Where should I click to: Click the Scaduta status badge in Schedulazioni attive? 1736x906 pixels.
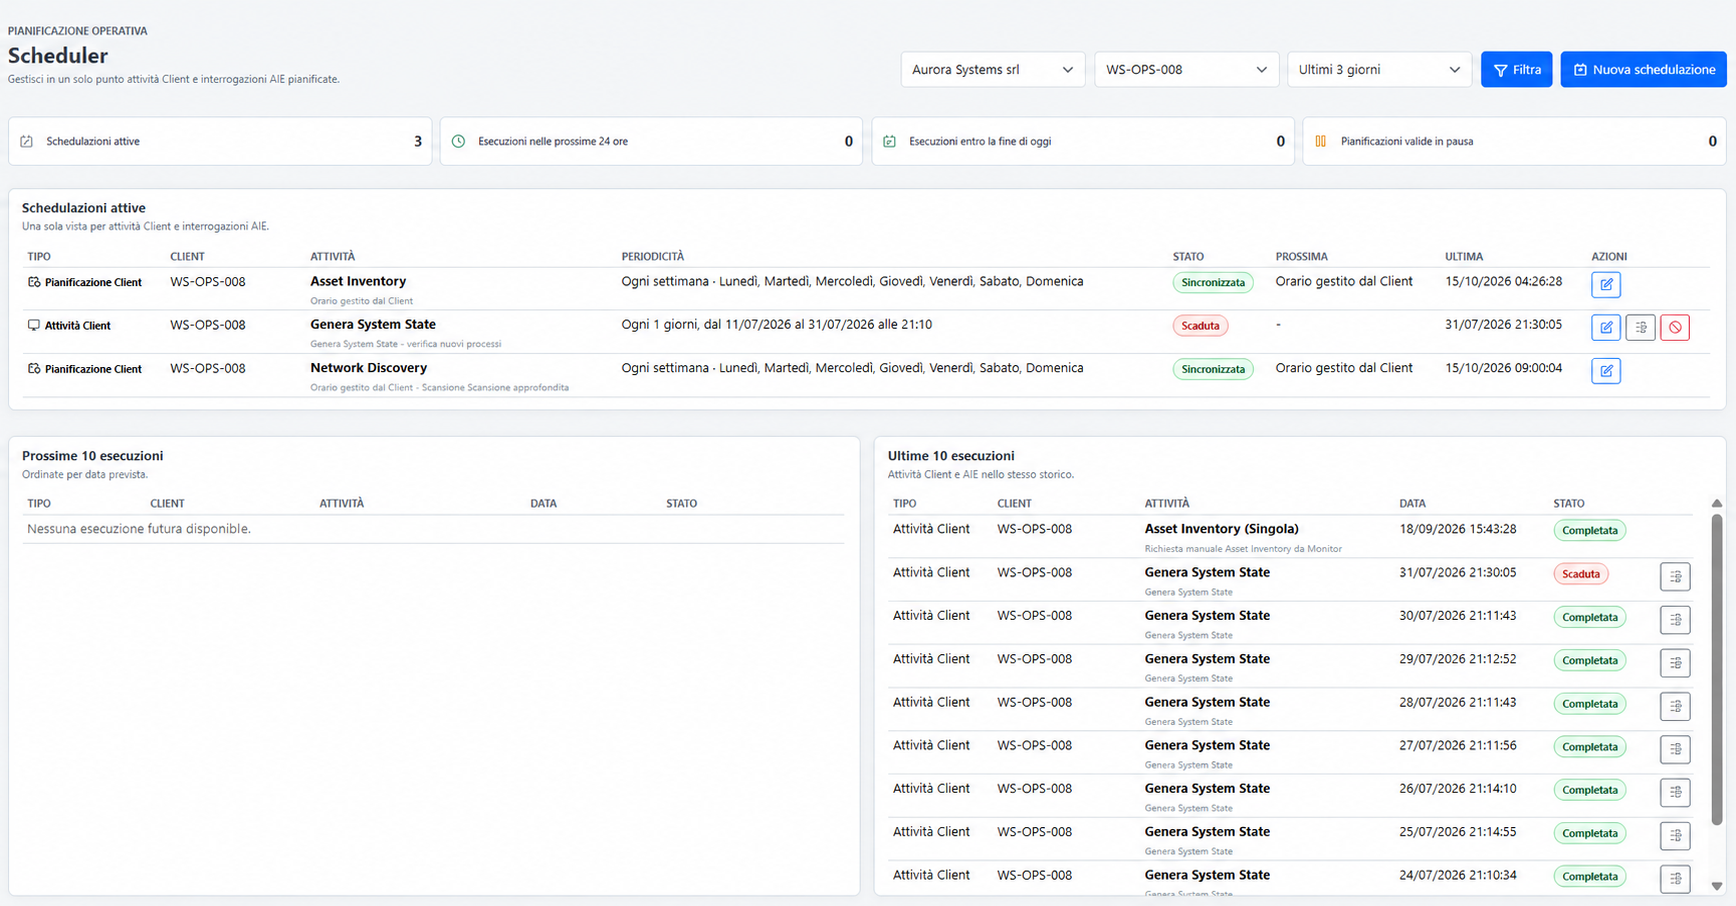1200,325
